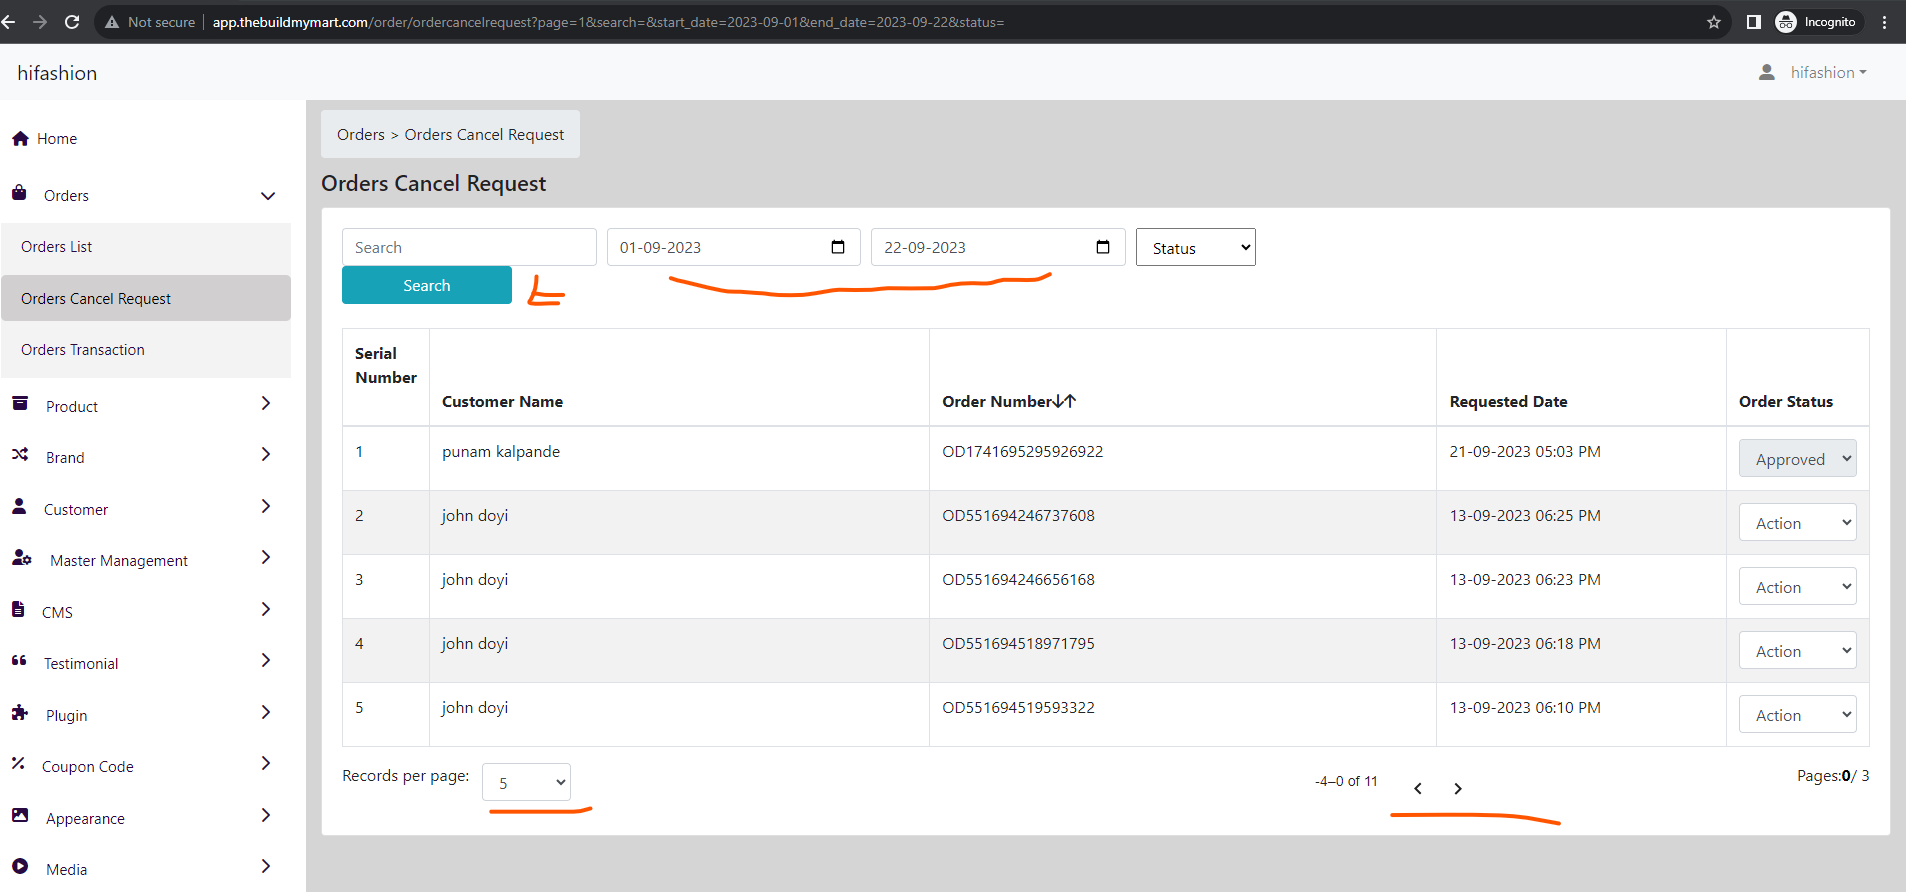Click the Product box icon
Image resolution: width=1906 pixels, height=892 pixels.
(20, 403)
